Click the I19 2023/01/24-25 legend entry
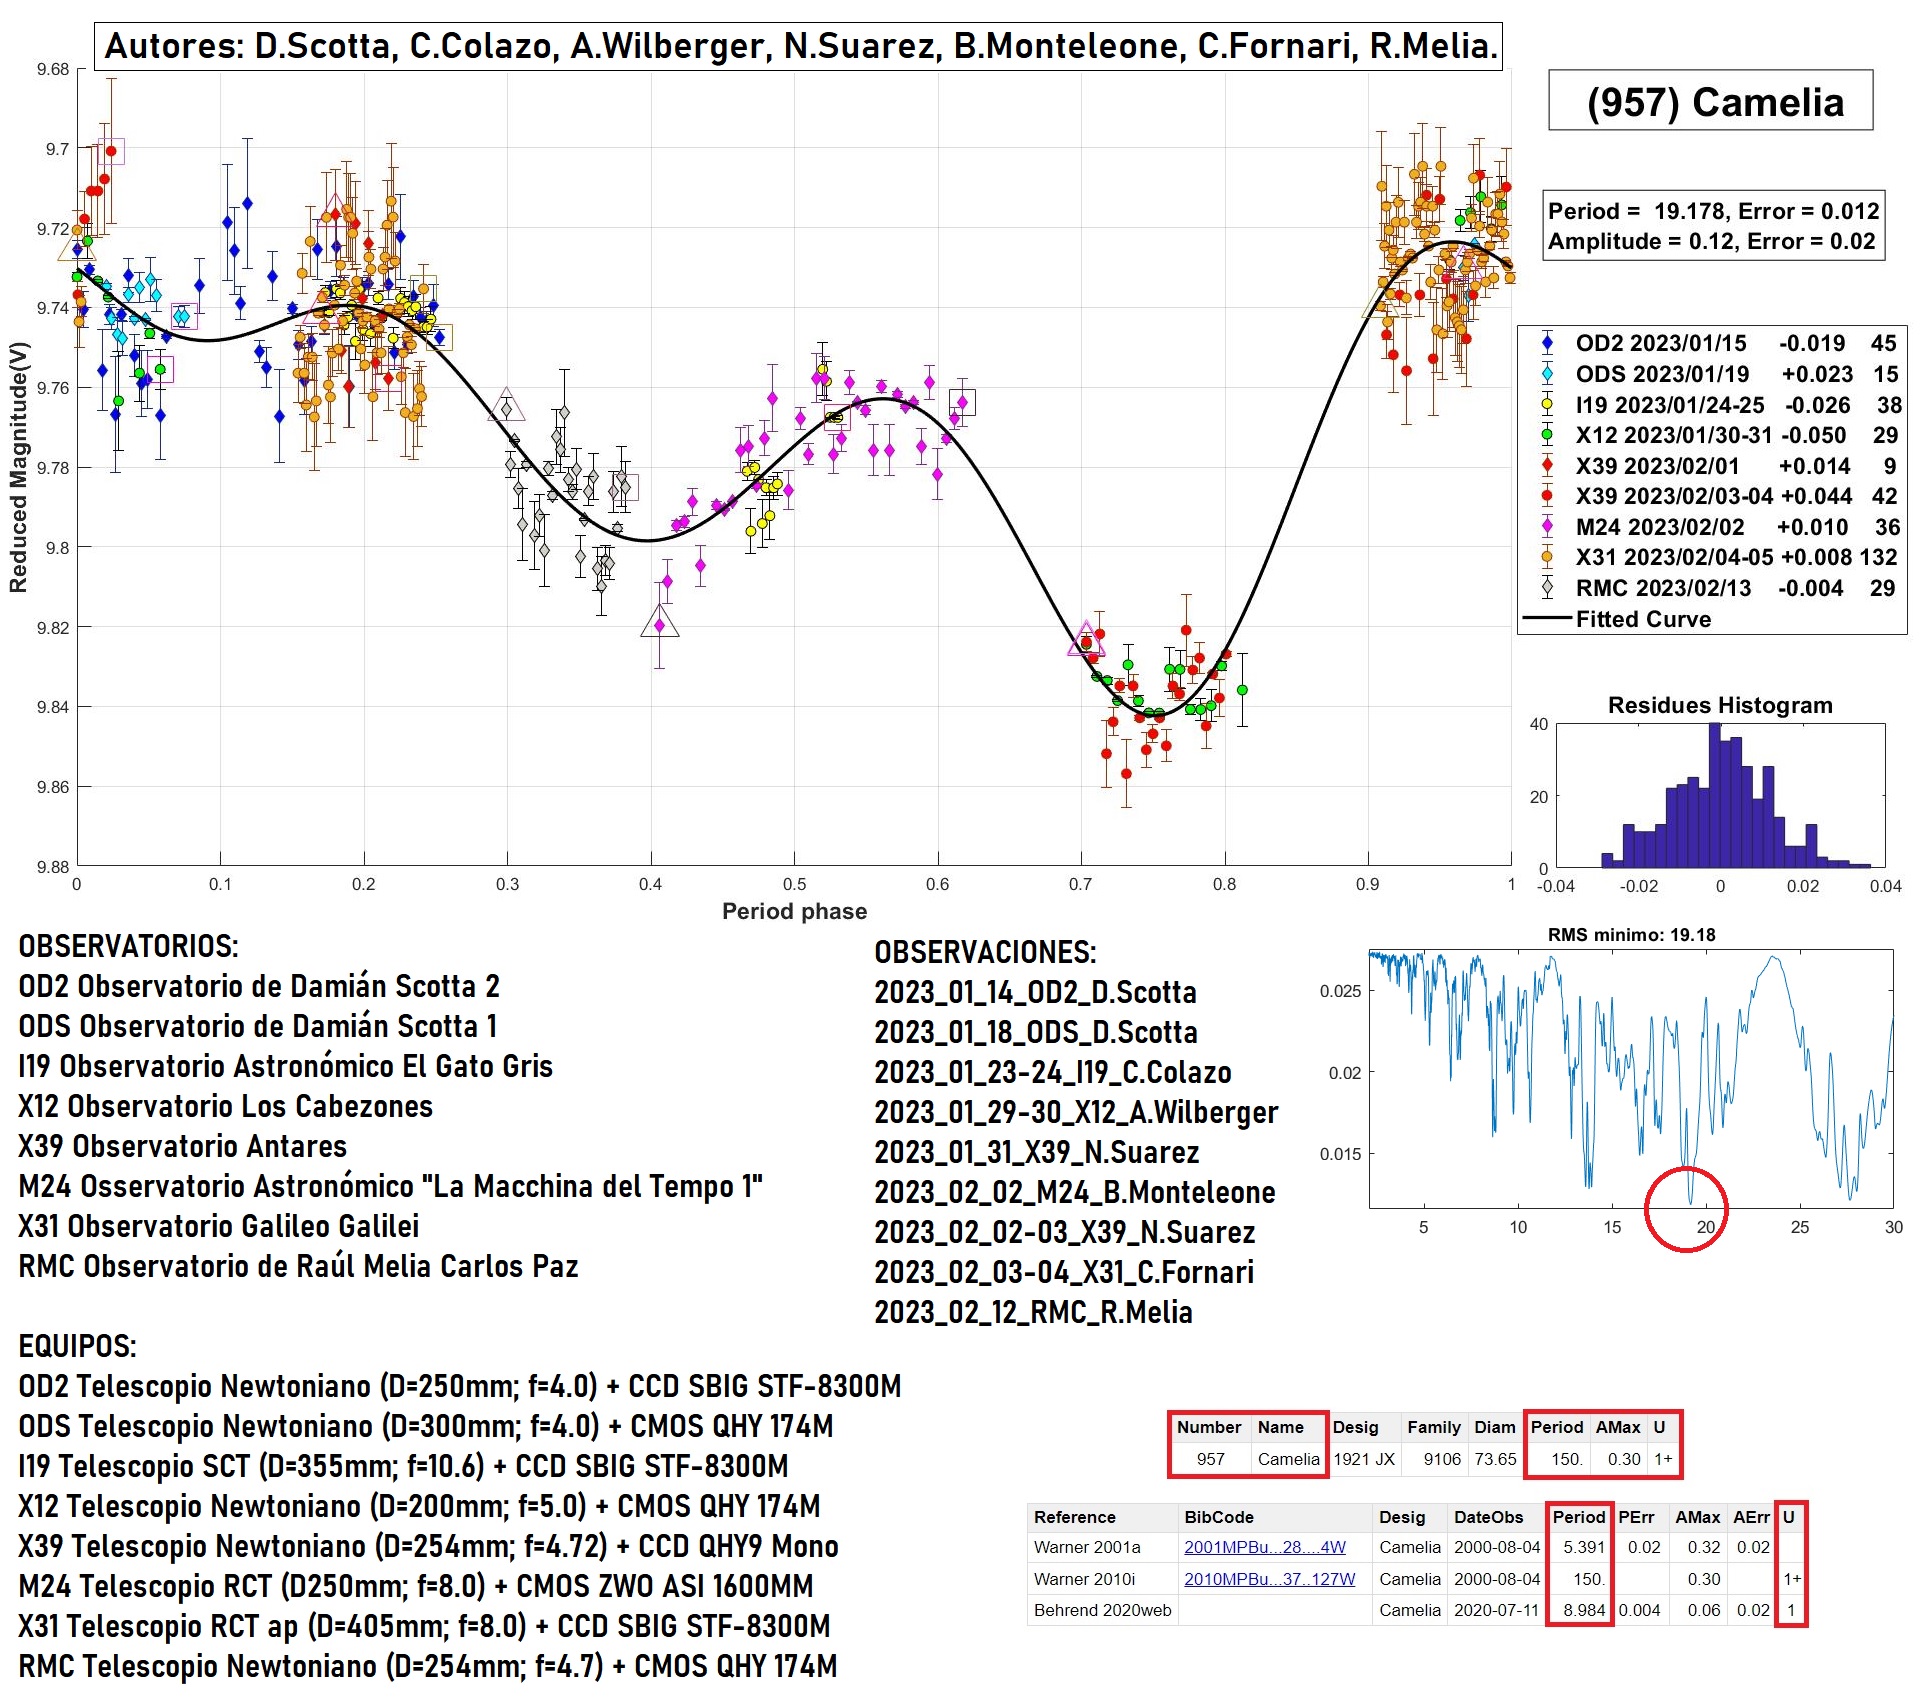1921x1701 pixels. pyautogui.click(x=1712, y=405)
